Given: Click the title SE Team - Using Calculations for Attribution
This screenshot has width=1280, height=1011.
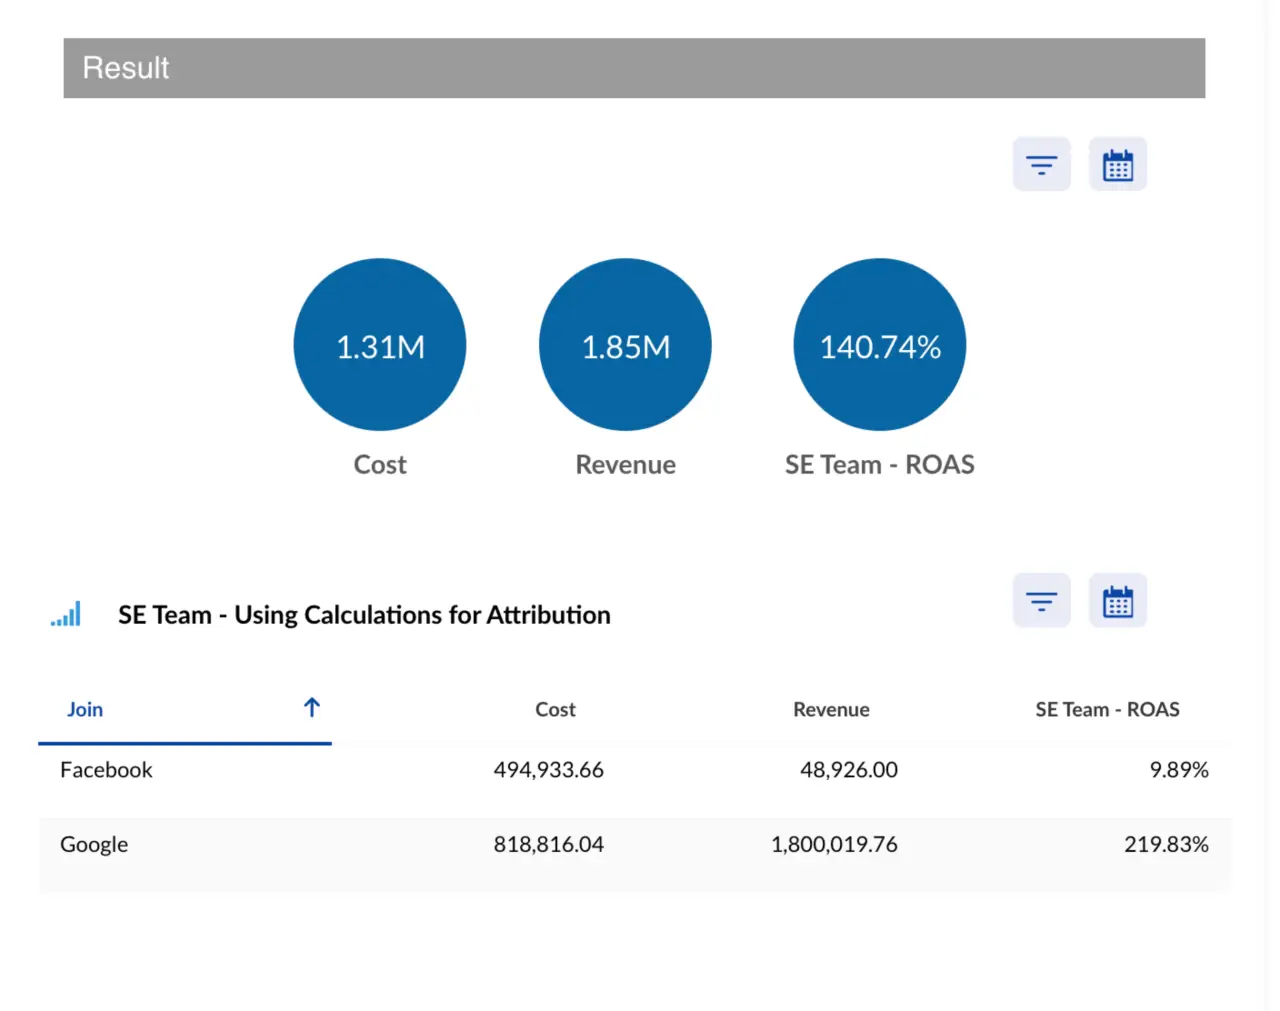Looking at the screenshot, I should 364,615.
